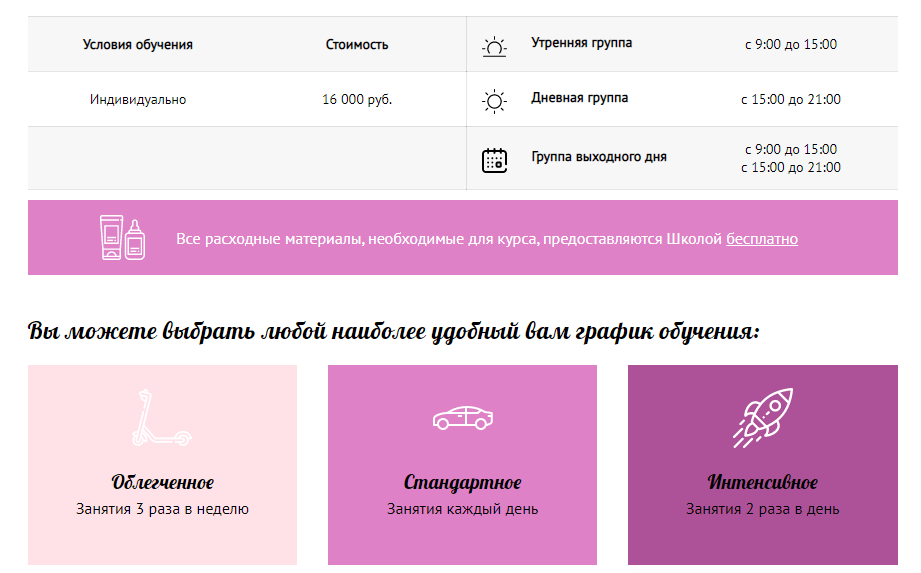
Task: Open the underlined 'бесплатно' link
Action: [x=762, y=239]
